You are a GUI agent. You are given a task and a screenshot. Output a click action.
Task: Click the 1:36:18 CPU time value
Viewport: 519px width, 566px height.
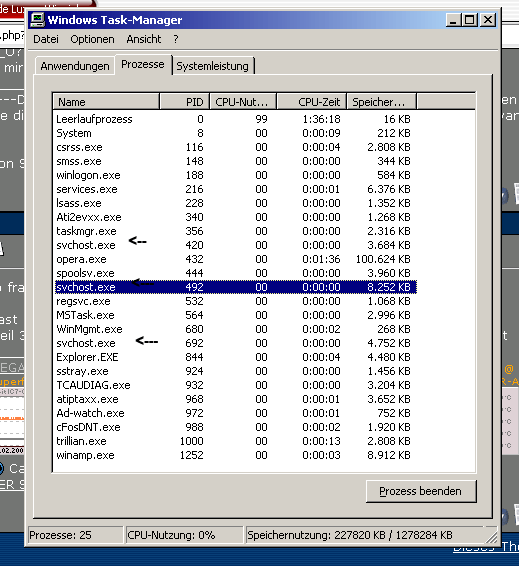(x=321, y=119)
